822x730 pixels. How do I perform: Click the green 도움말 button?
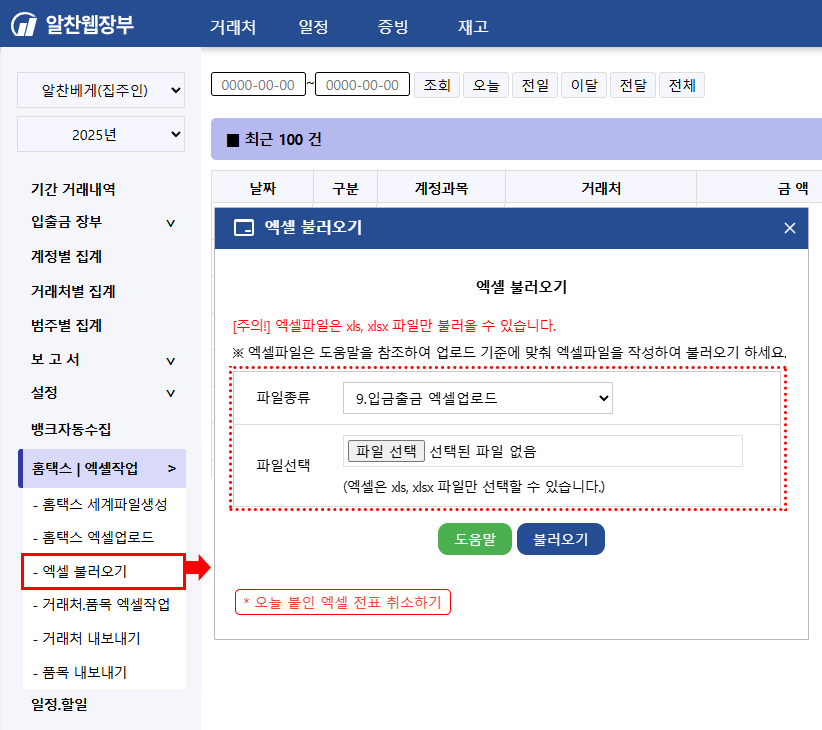(474, 539)
